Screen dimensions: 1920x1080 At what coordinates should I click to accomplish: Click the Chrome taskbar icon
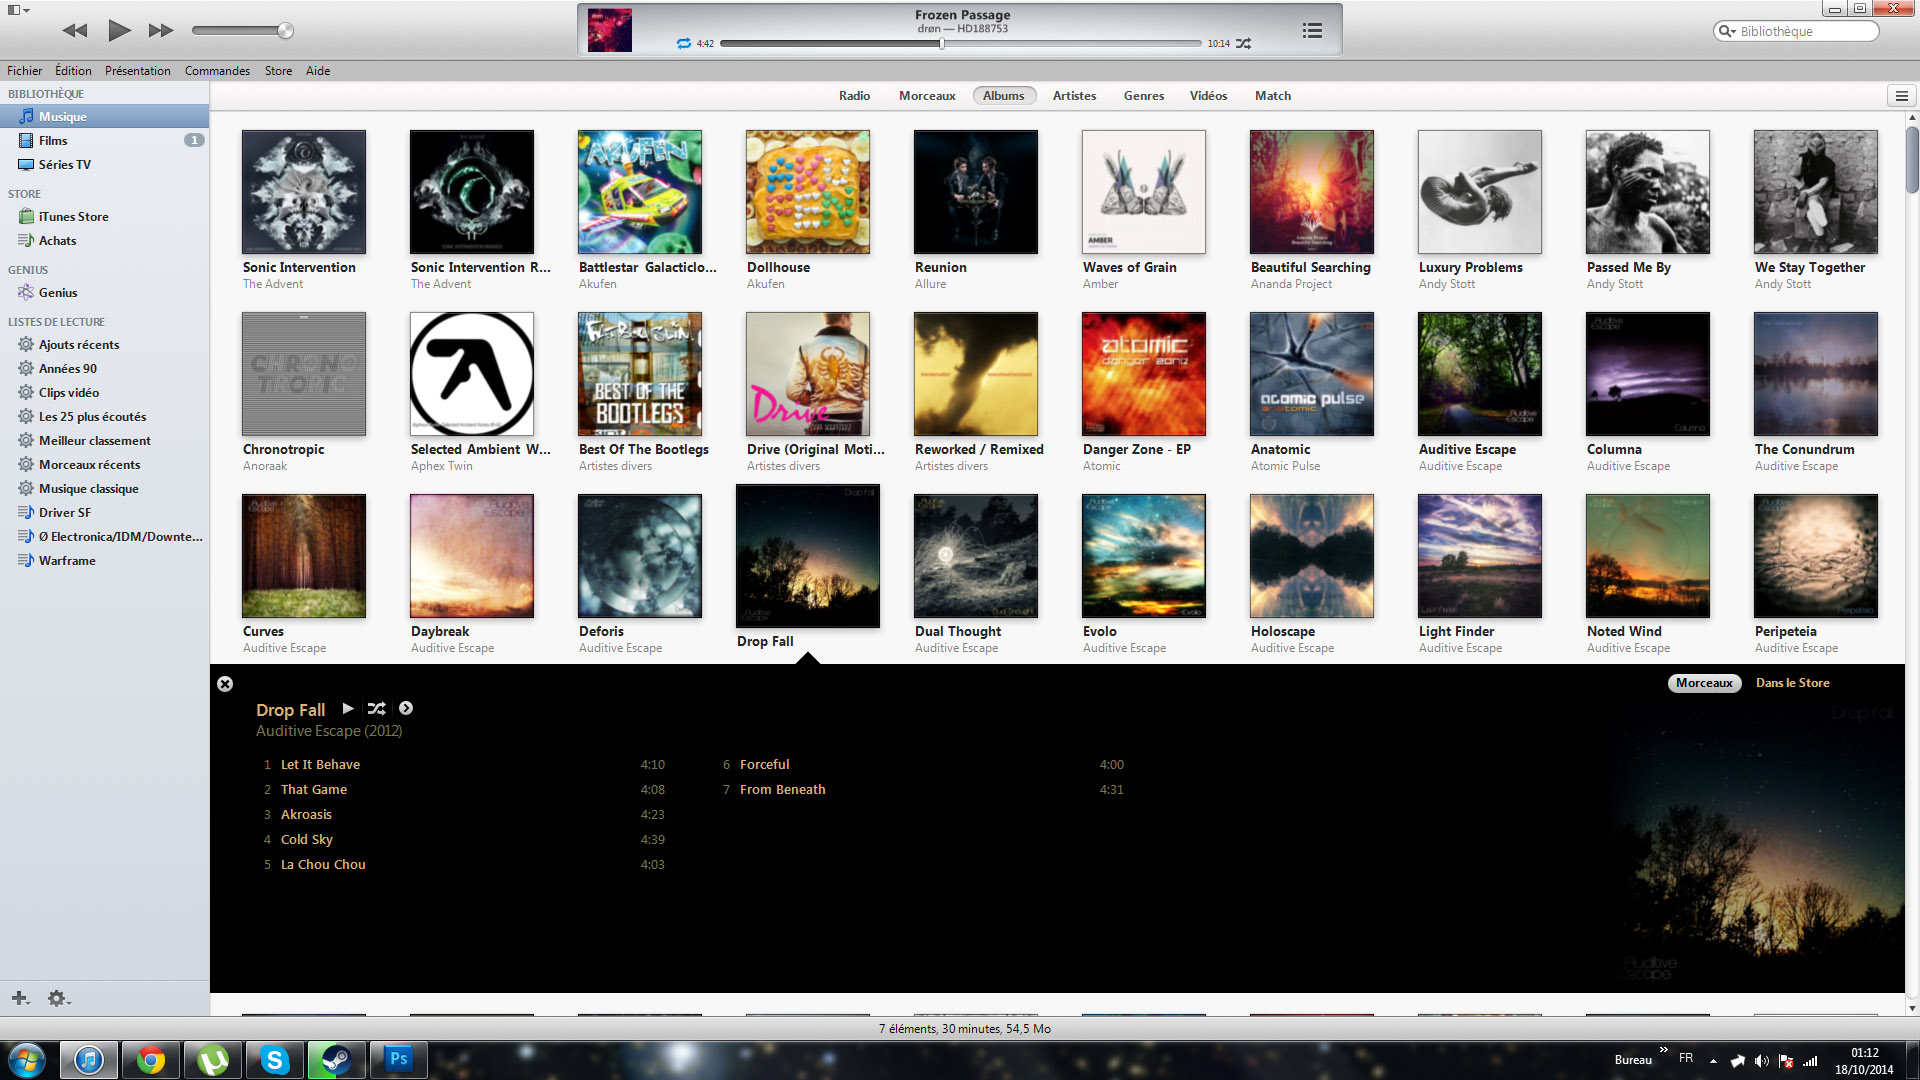point(151,1060)
